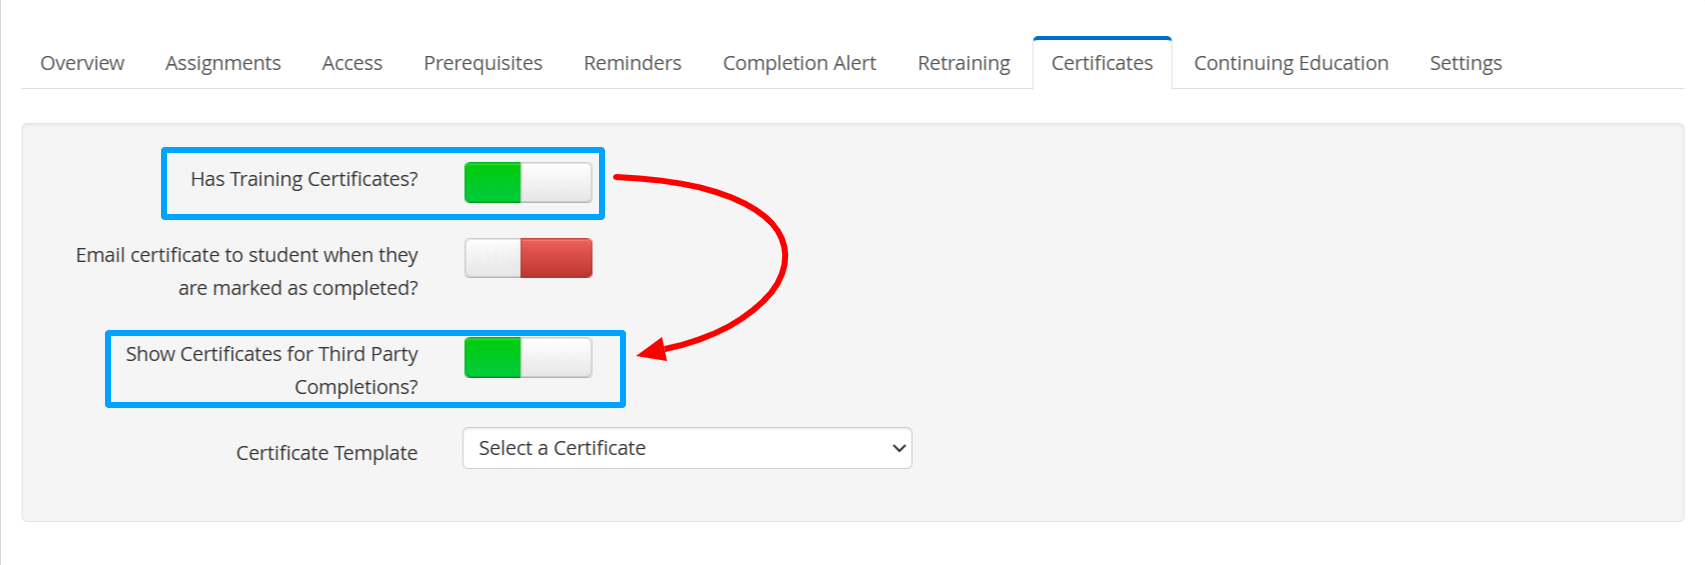Open the Certificate Template dropdown
Viewport: 1705px width, 565px height.
coord(687,448)
